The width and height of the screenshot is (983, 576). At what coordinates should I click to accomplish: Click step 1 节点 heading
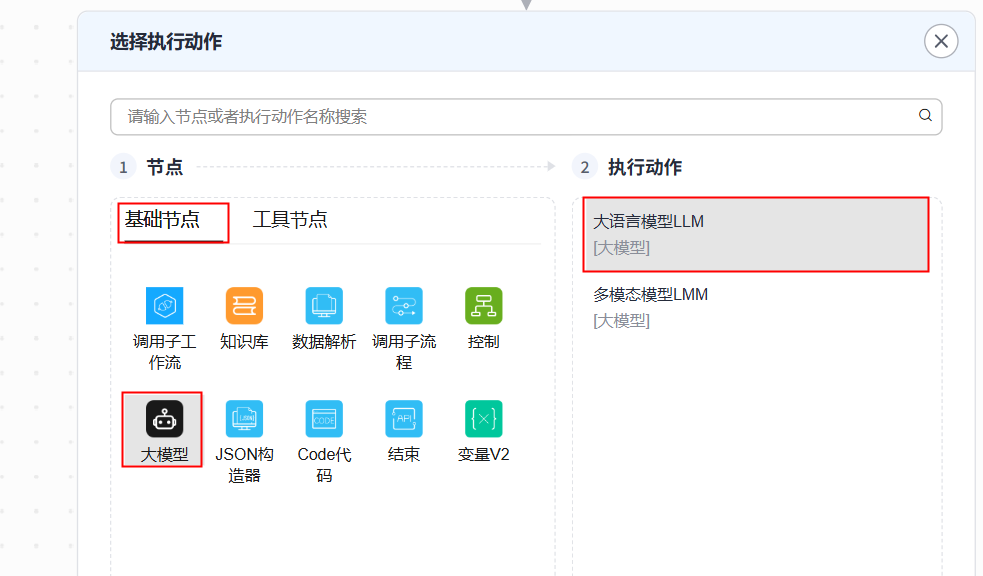pos(165,167)
